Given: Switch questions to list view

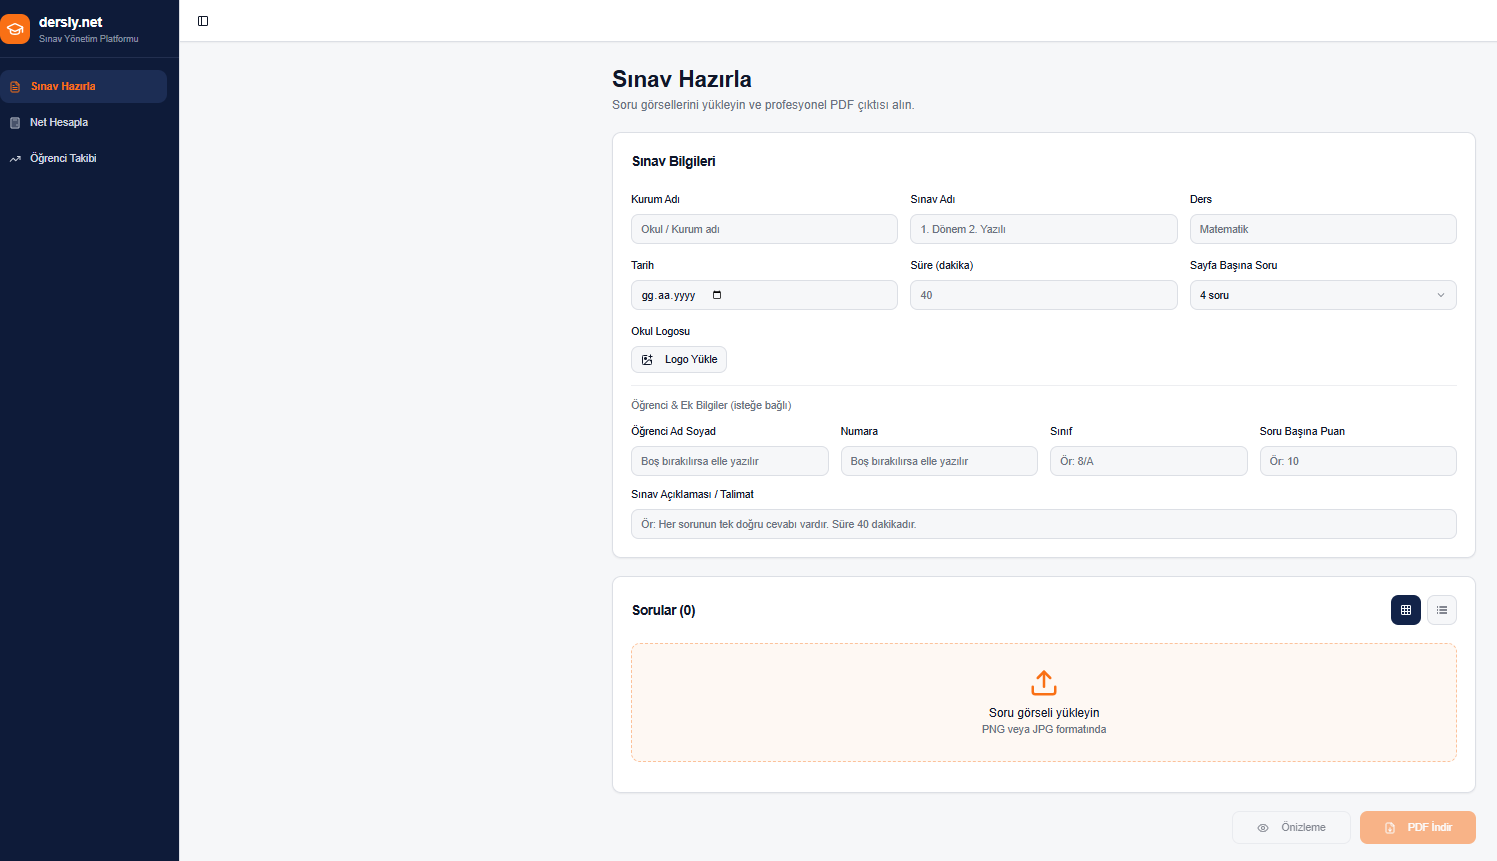Looking at the screenshot, I should (x=1442, y=610).
